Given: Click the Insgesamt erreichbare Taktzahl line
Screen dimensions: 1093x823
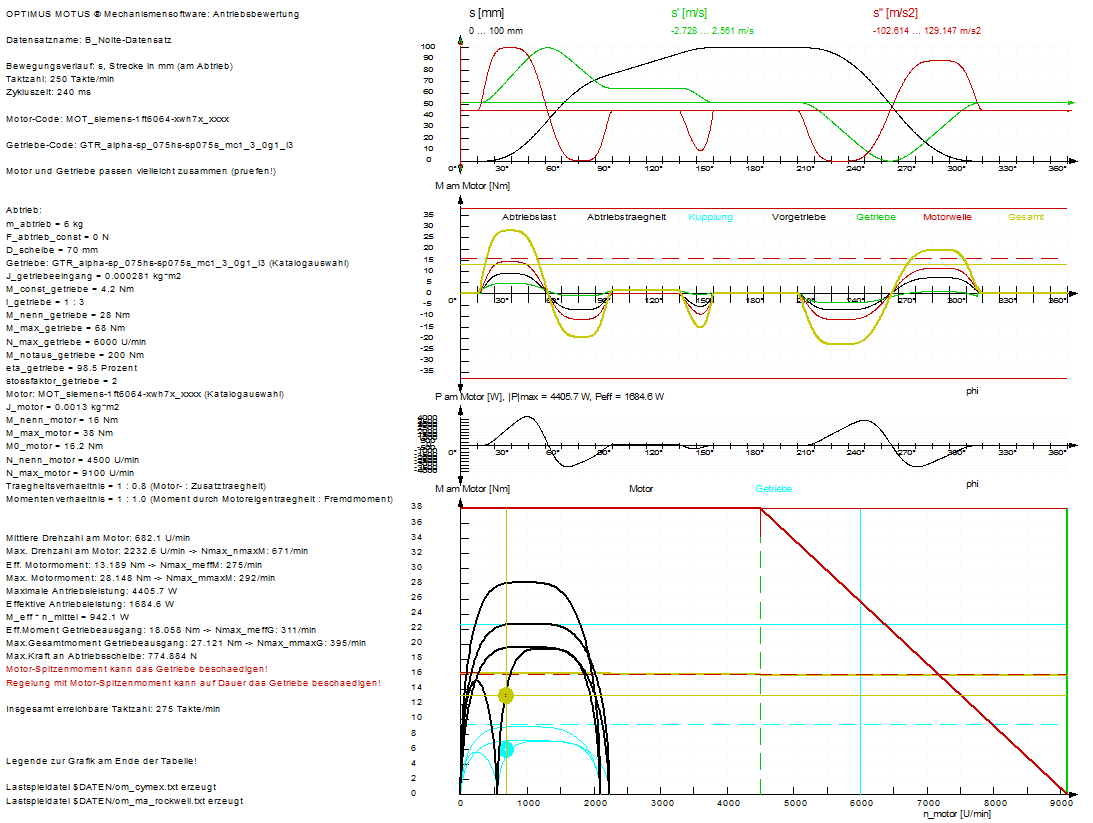Looking at the screenshot, I should [x=113, y=708].
